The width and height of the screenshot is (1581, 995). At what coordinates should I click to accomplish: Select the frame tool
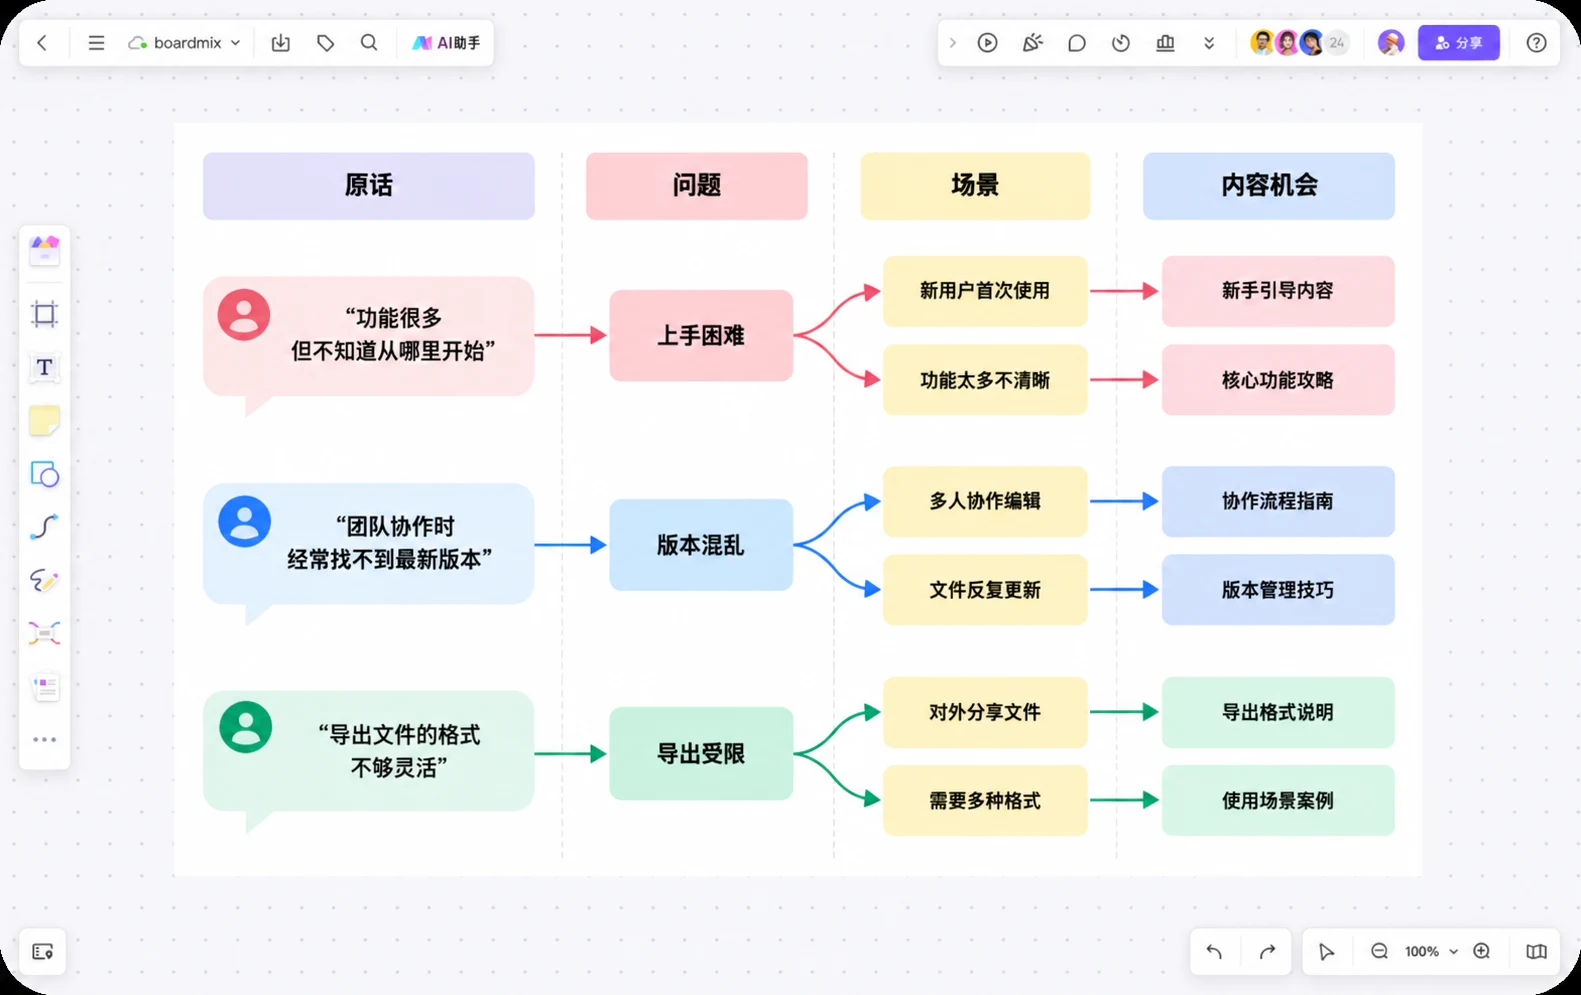(44, 314)
